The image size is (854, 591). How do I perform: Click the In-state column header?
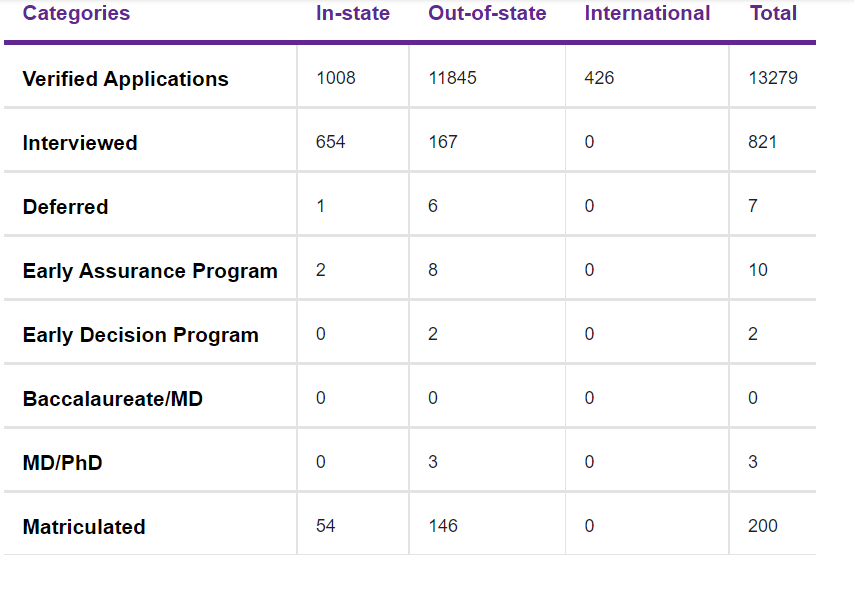click(x=352, y=14)
